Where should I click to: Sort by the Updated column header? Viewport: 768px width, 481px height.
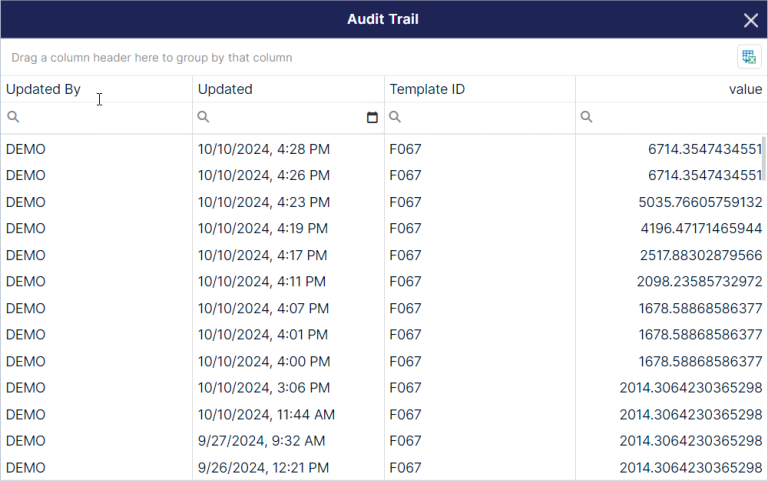click(225, 89)
